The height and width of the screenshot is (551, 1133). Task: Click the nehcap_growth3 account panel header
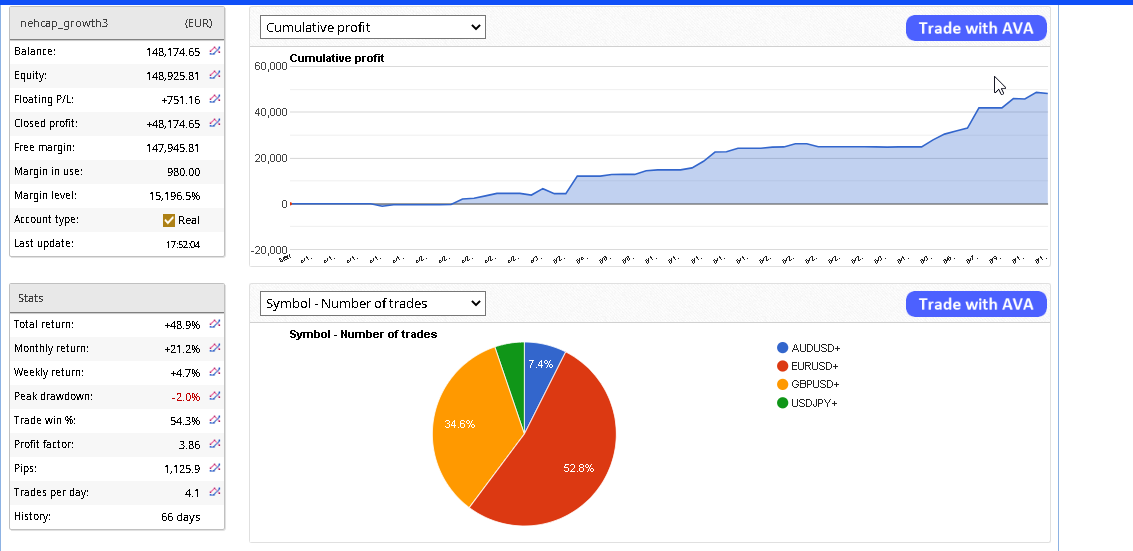point(116,22)
